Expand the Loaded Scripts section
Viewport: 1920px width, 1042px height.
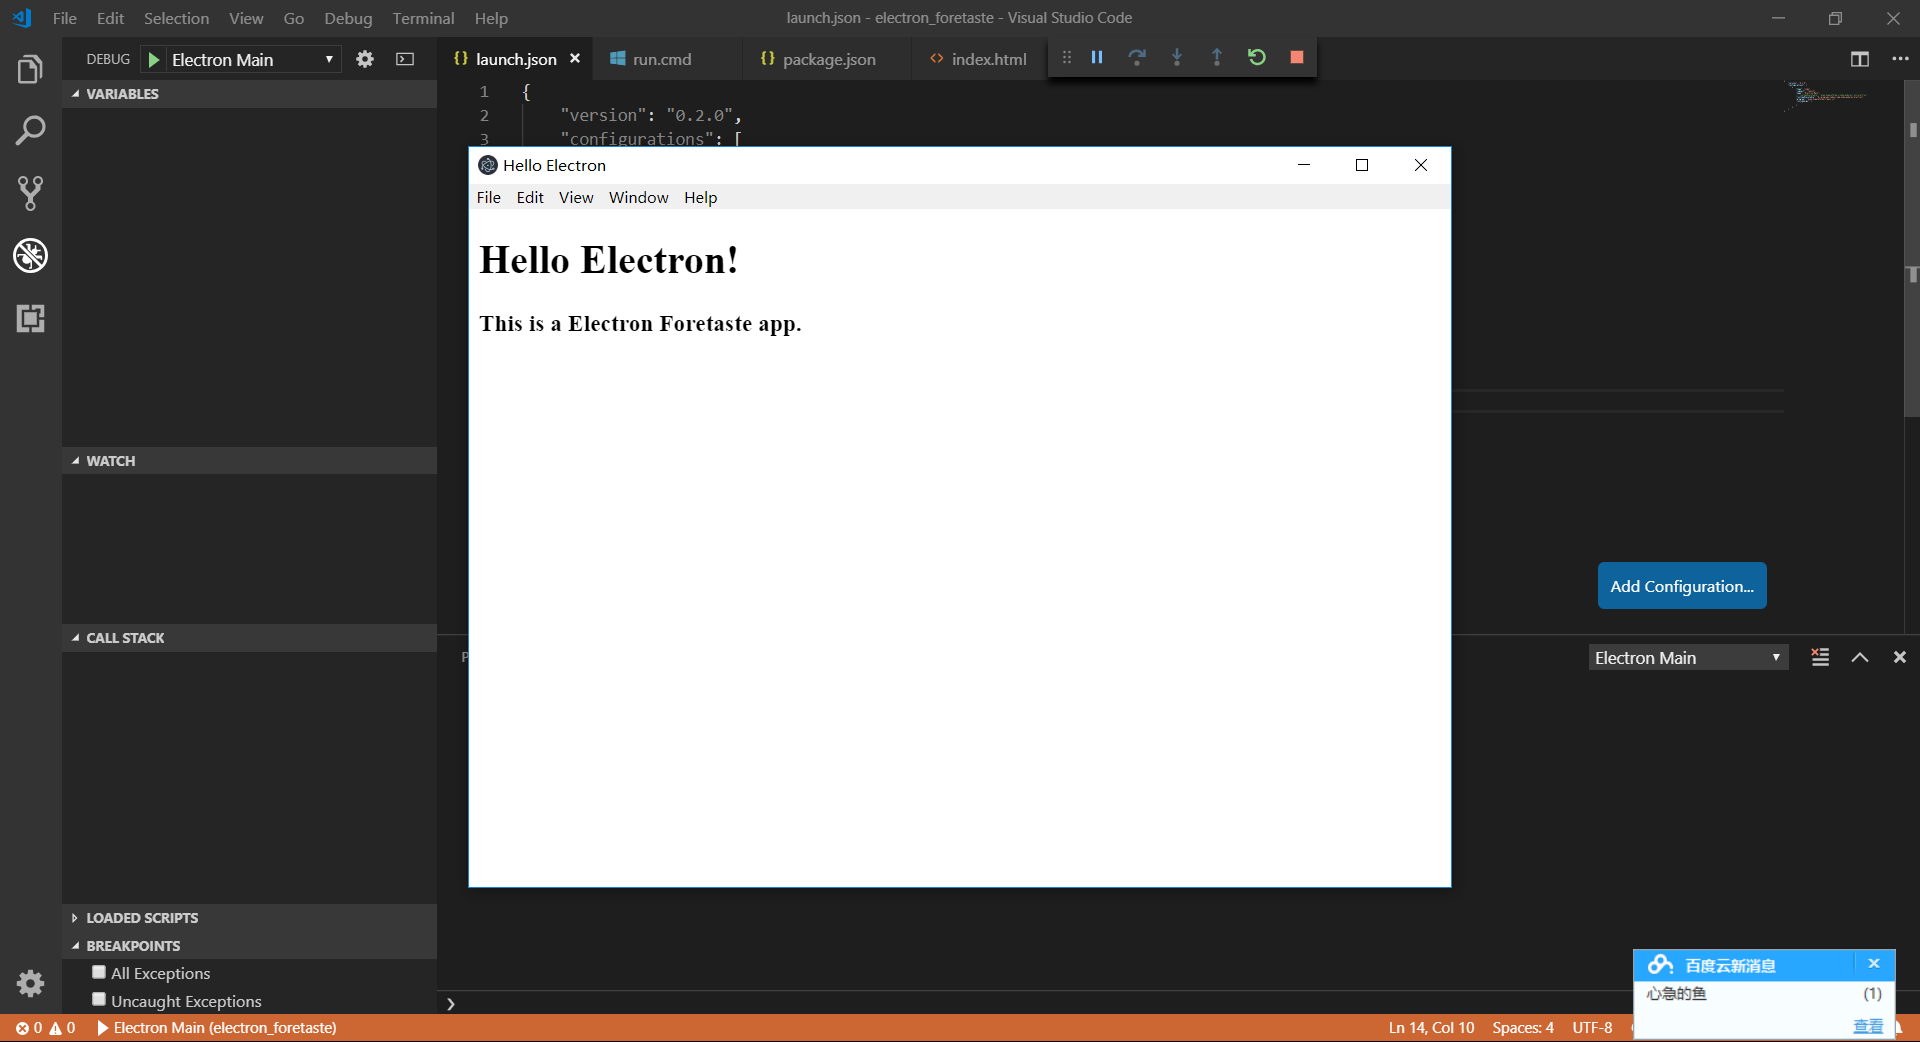[141, 918]
